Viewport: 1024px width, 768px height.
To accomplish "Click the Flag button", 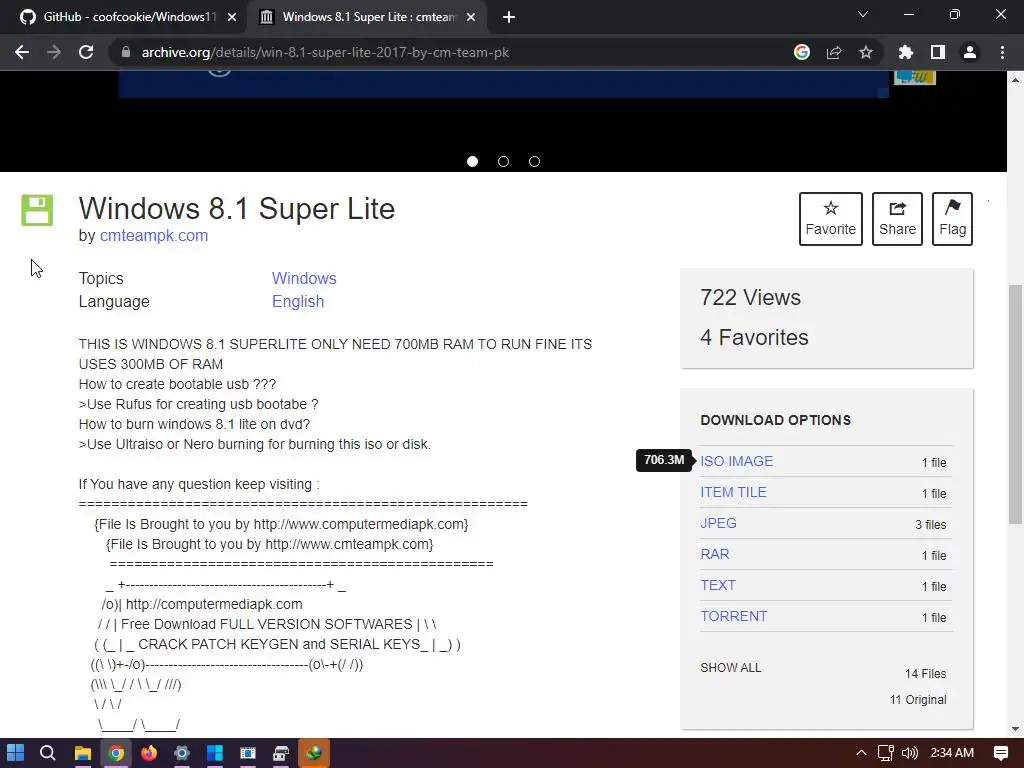I will [x=952, y=219].
